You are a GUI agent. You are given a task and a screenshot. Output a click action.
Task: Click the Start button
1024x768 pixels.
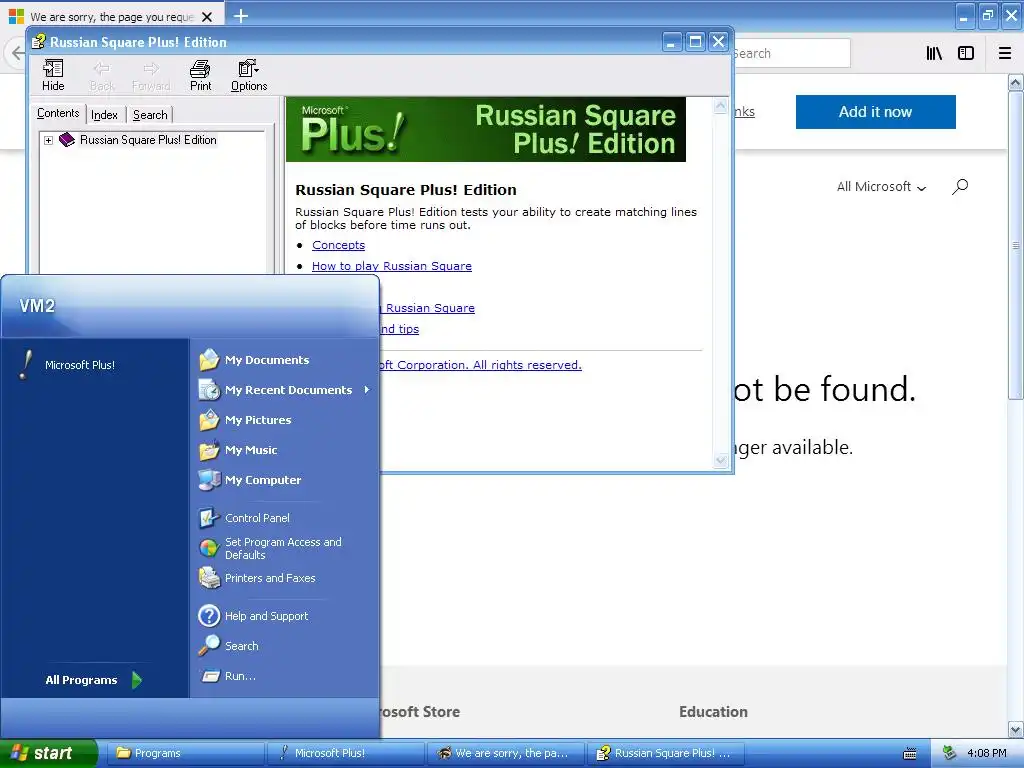[48, 753]
